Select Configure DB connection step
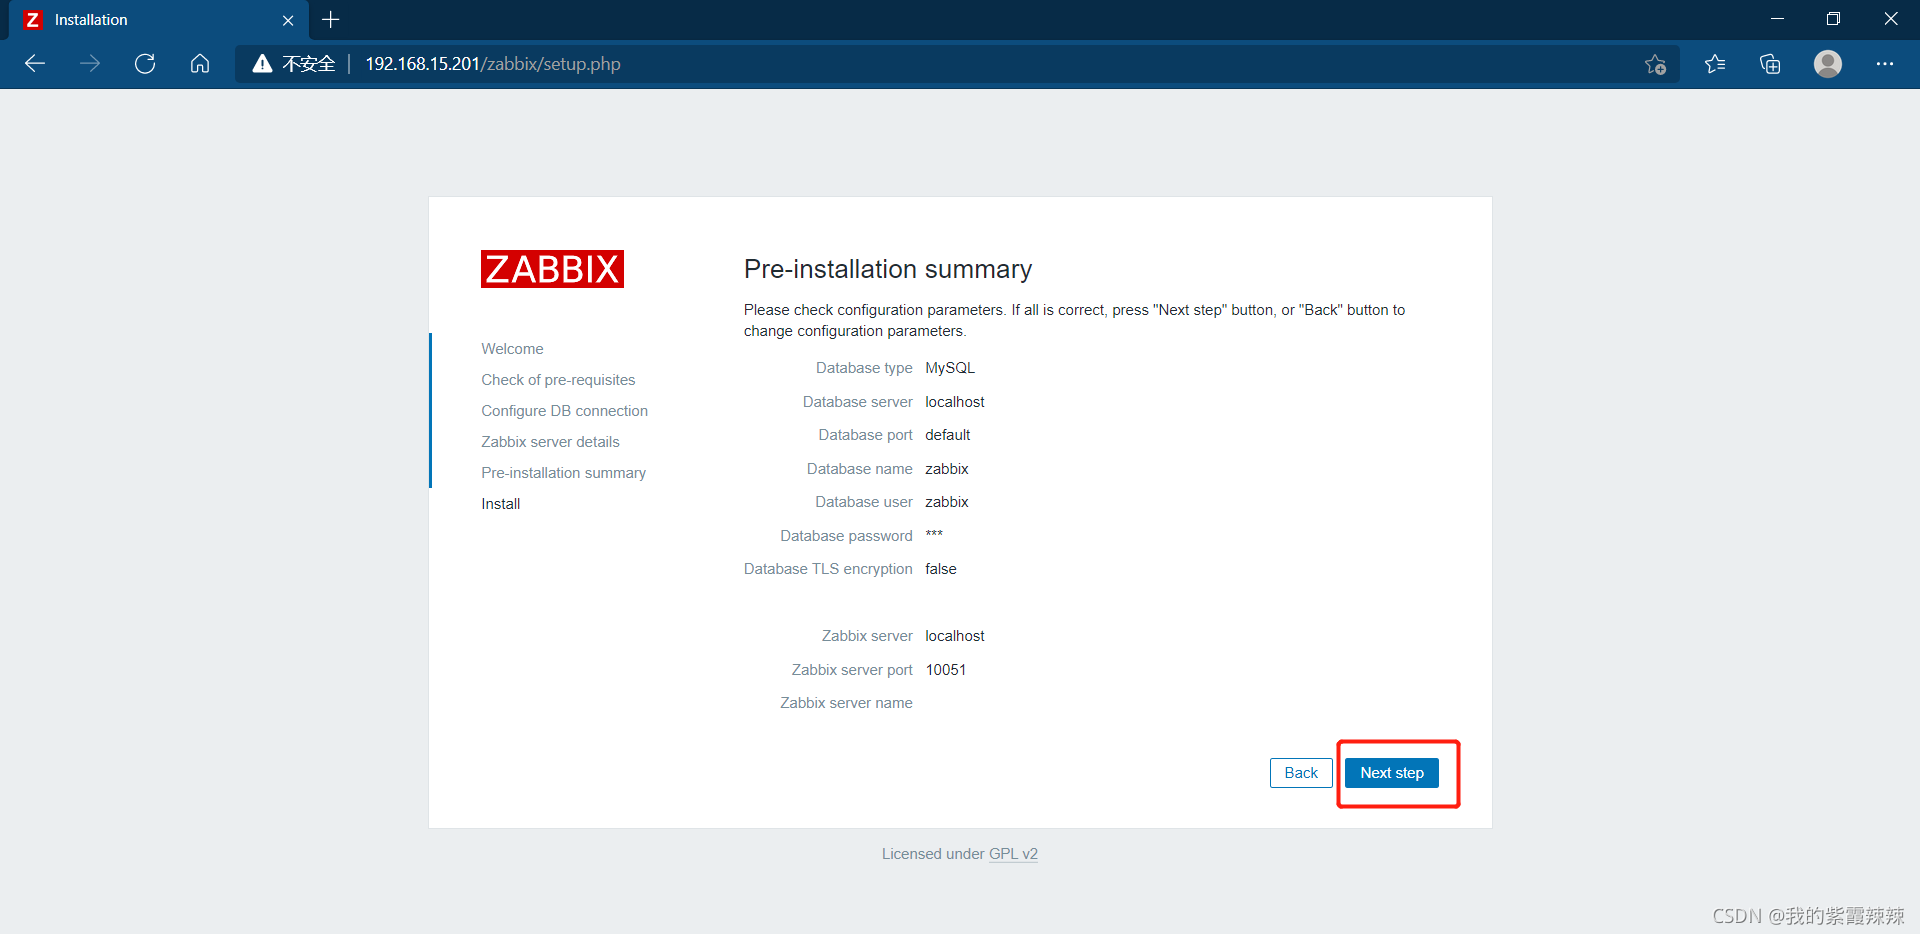The image size is (1920, 934). [564, 411]
